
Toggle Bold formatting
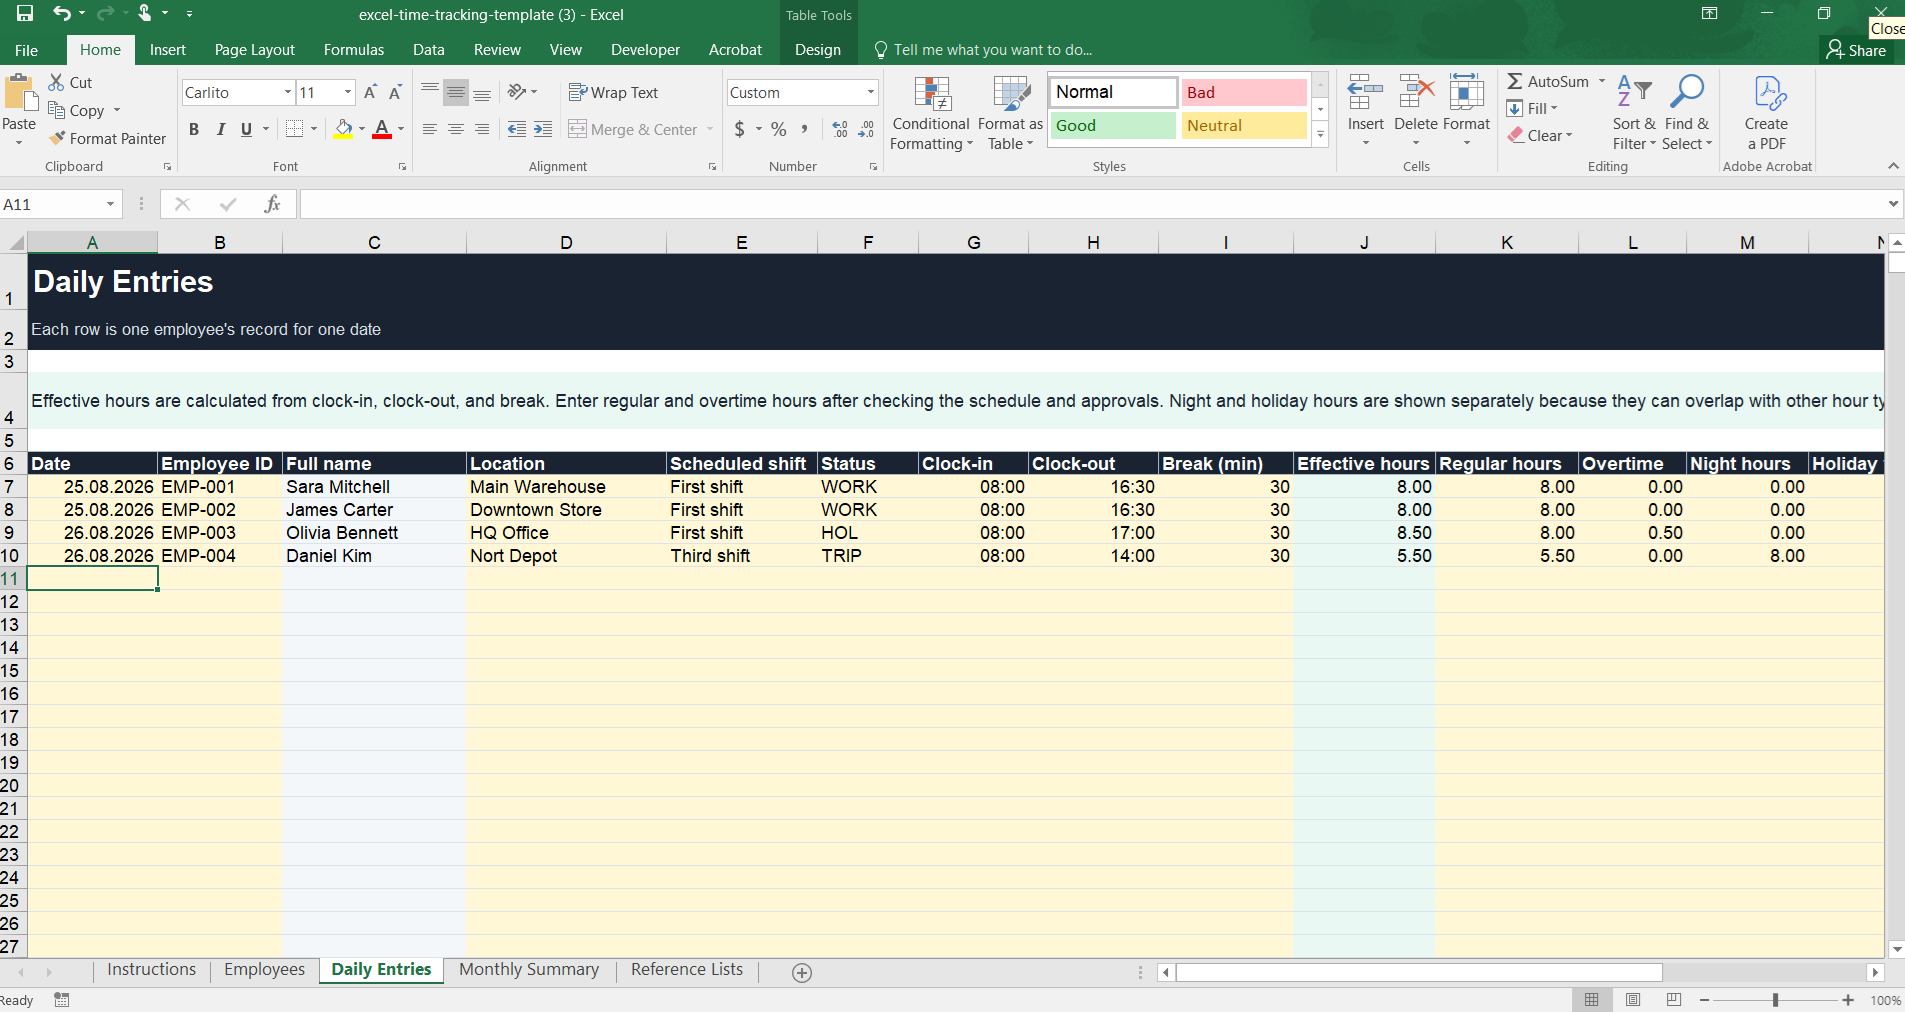coord(194,129)
